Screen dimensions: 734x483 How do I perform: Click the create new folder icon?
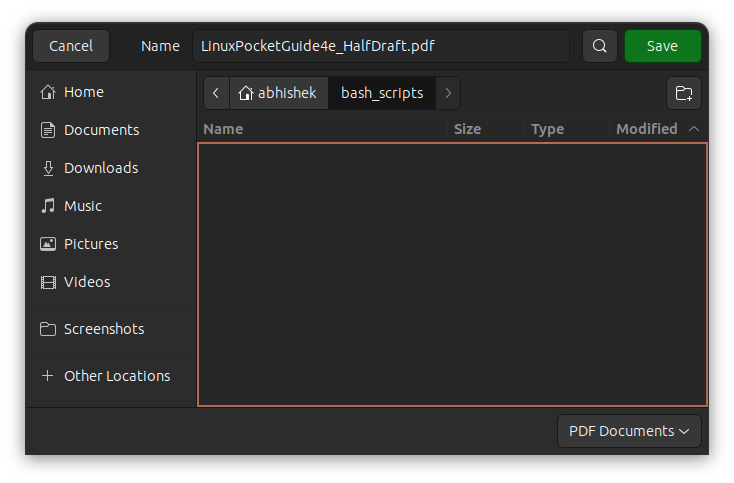pyautogui.click(x=684, y=93)
